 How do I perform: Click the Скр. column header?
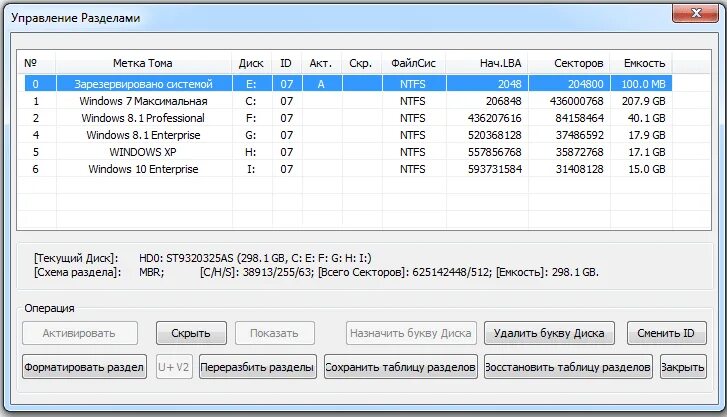coord(361,63)
